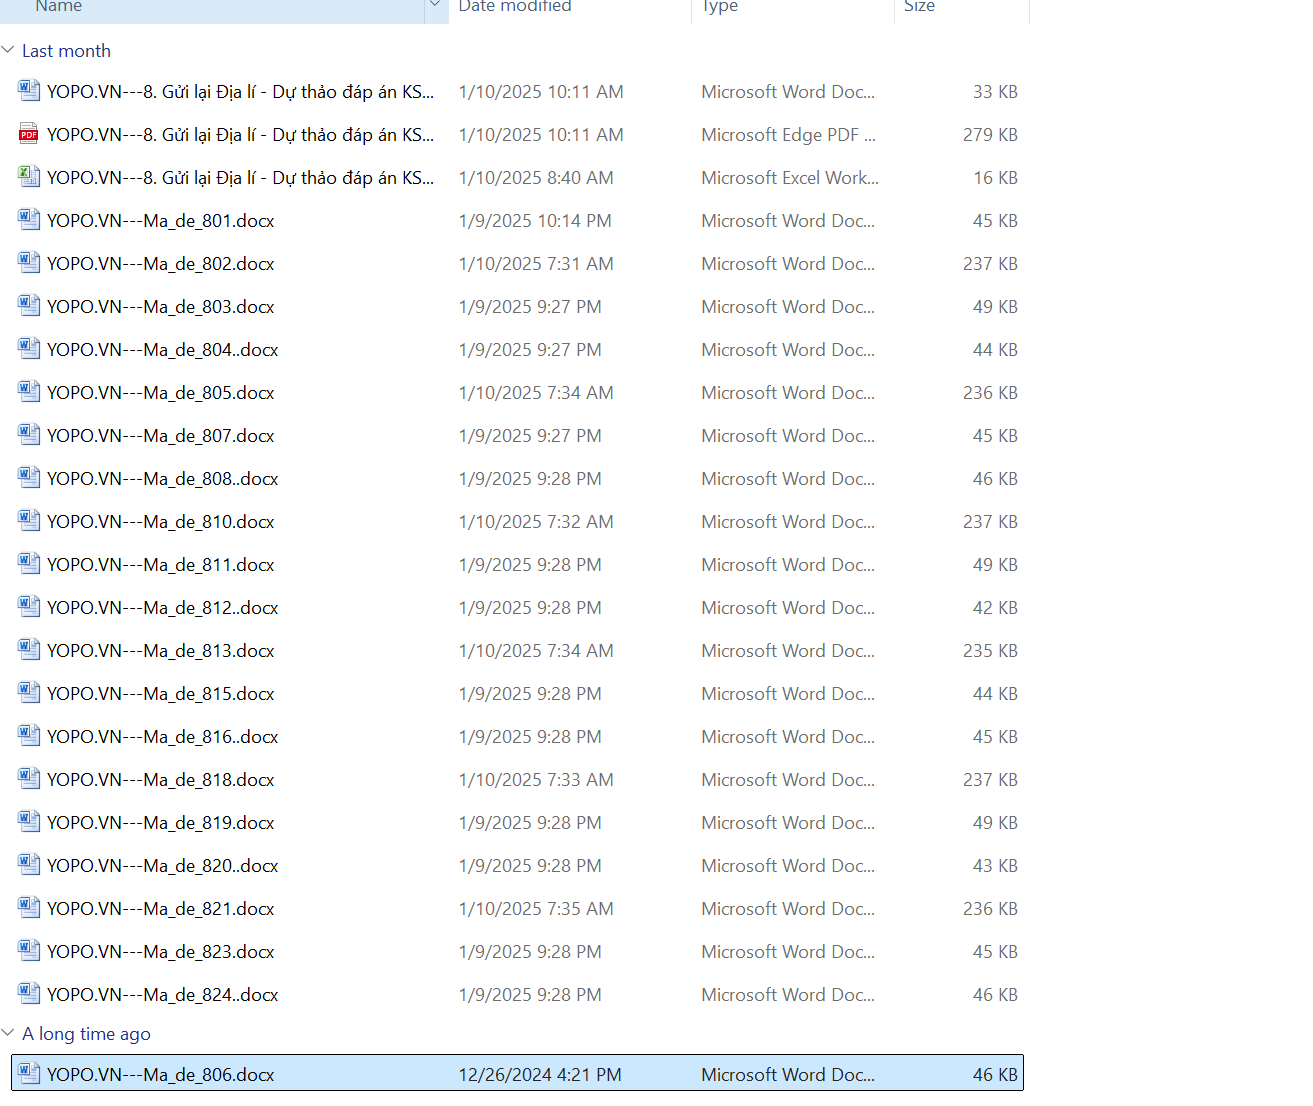Click the Word icon next to Ma_de_813.docx
Screen dimensions: 1313x1106
coord(28,650)
